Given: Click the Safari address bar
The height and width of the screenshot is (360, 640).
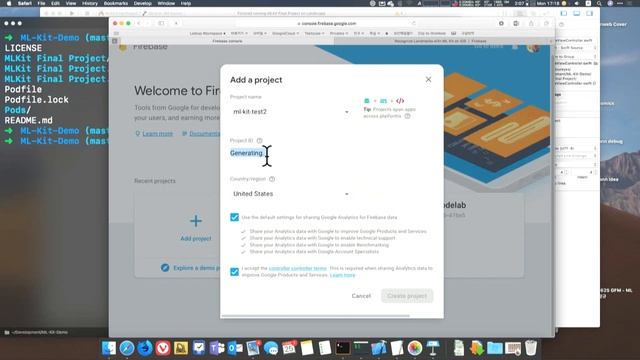Looking at the screenshot, I should 327,24.
